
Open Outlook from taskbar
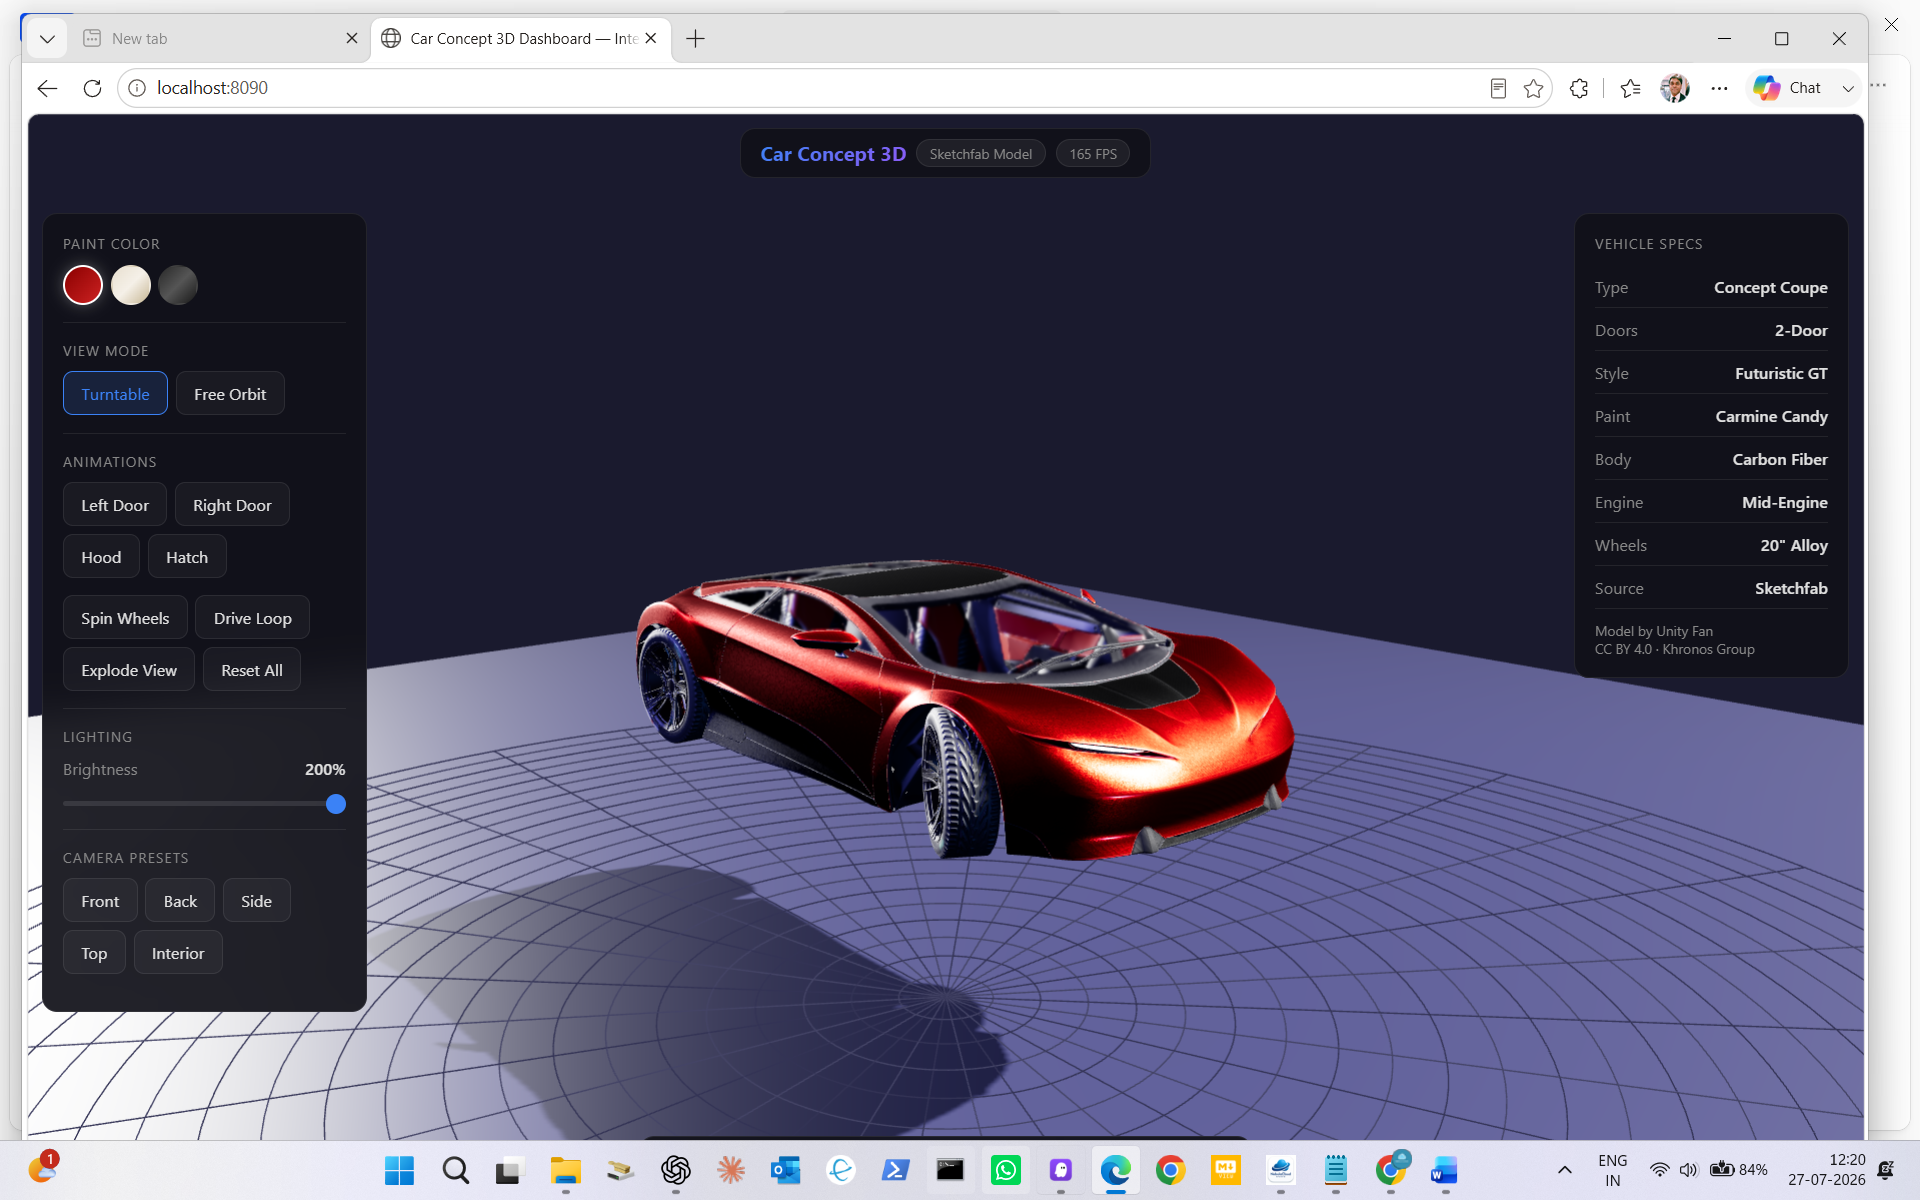(786, 1170)
